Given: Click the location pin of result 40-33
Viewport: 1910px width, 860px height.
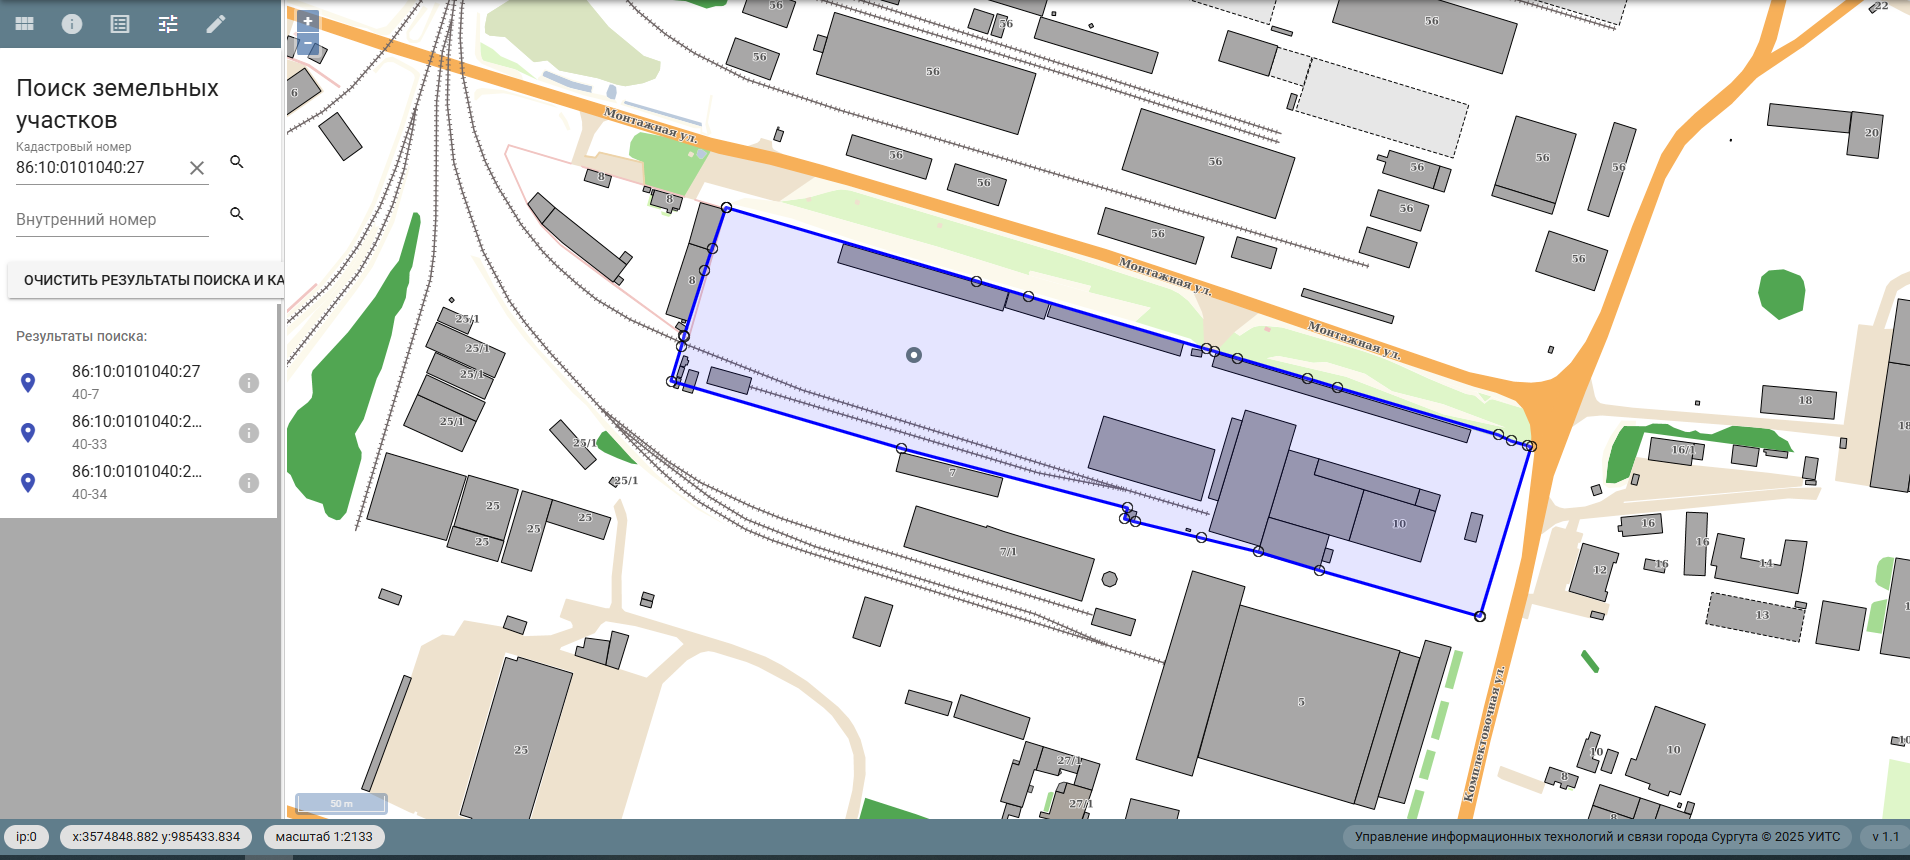Looking at the screenshot, I should point(28,432).
